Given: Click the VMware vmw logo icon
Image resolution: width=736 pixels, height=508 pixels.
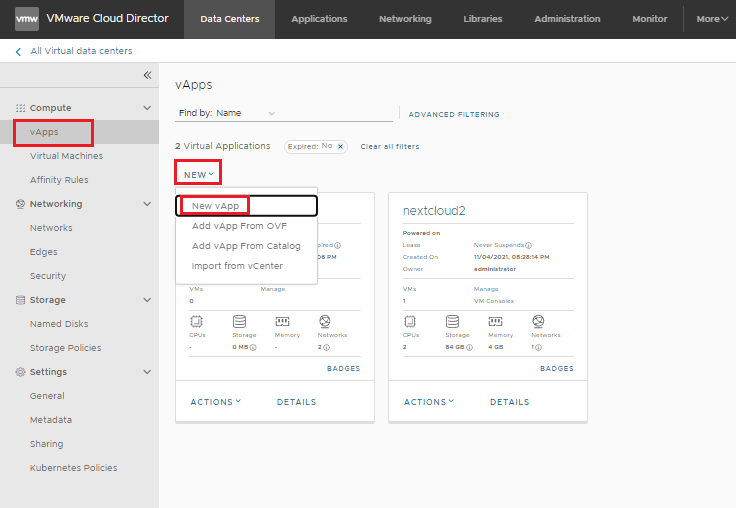Looking at the screenshot, I should click(27, 19).
